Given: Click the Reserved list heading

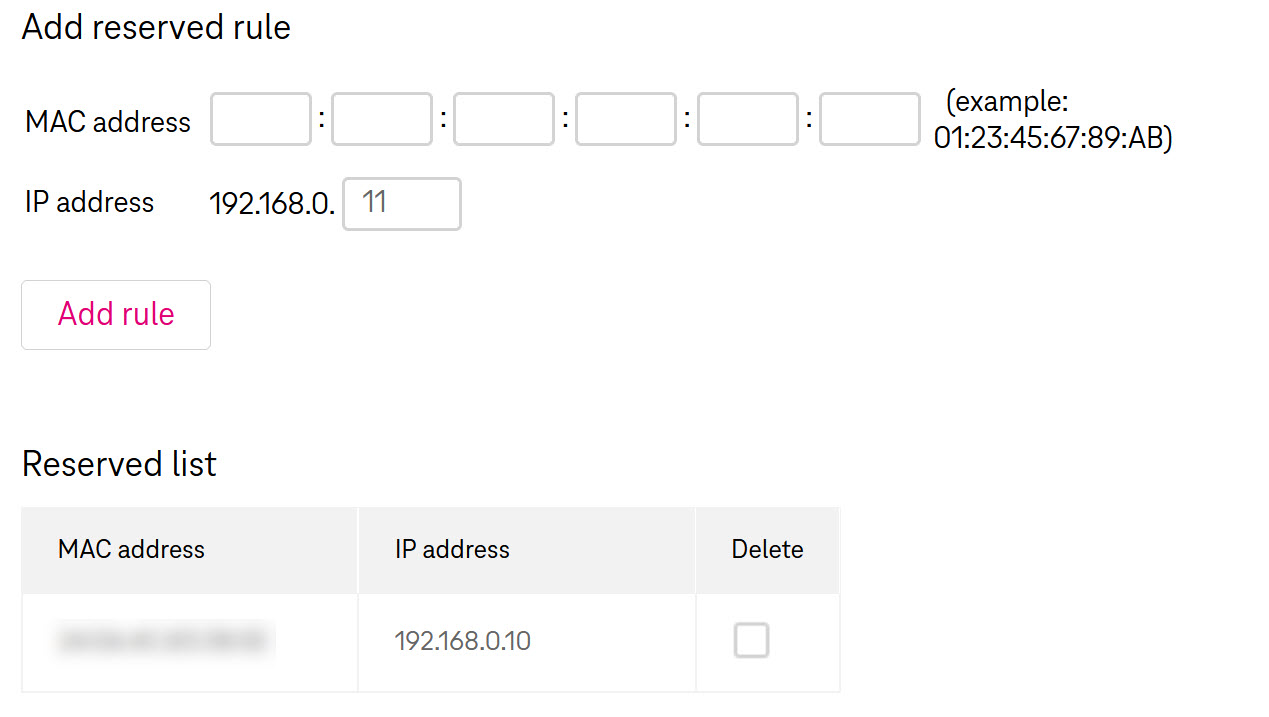Looking at the screenshot, I should coord(119,464).
